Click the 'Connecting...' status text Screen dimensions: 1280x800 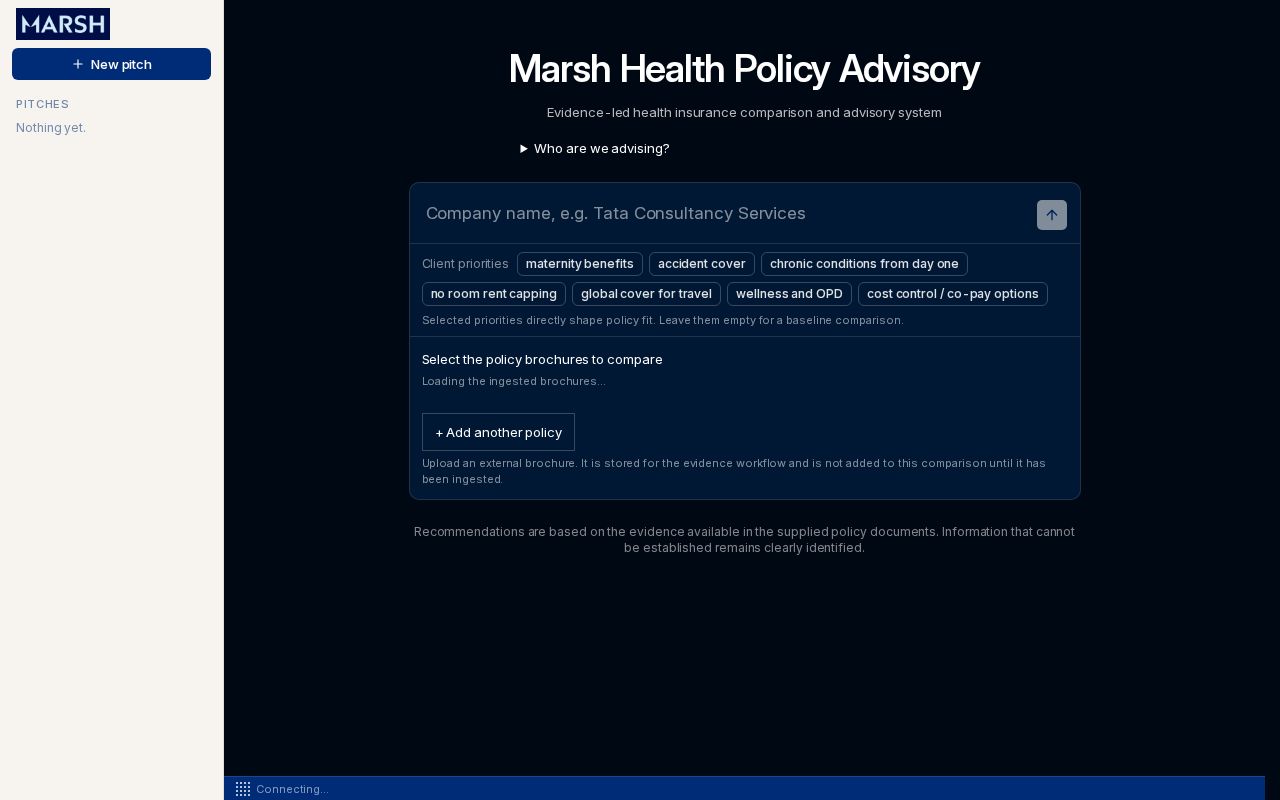point(292,789)
